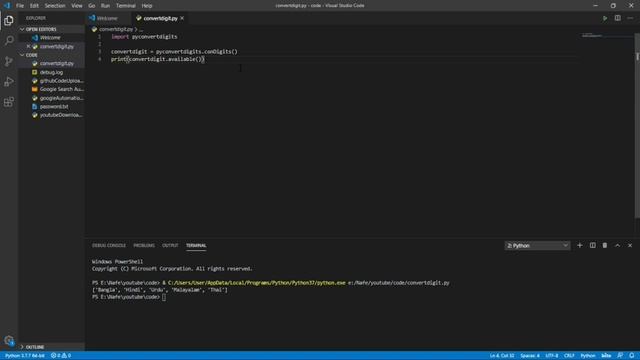Split the editor to the right

pos(618,18)
